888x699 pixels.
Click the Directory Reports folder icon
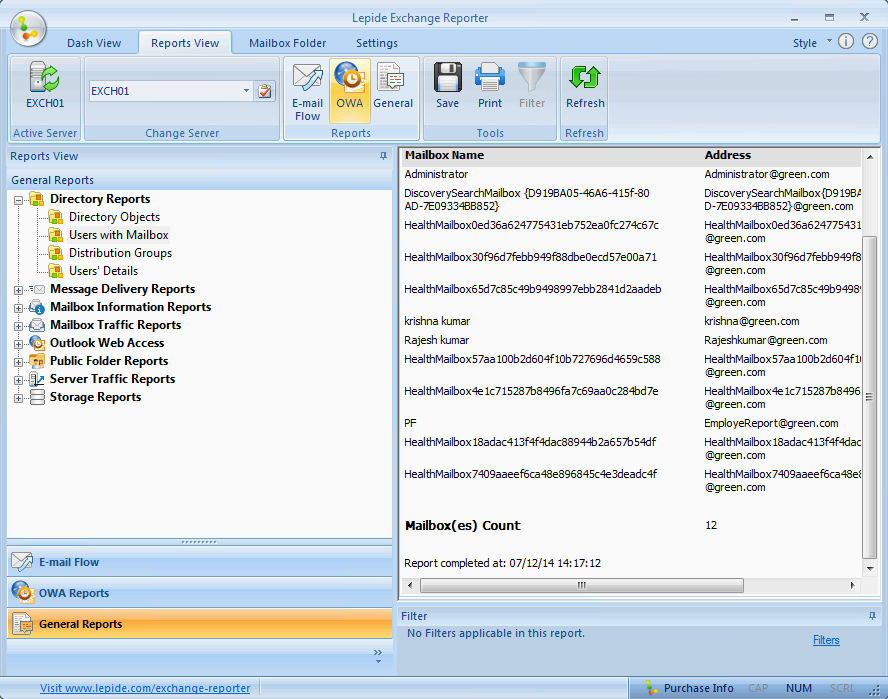[x=37, y=199]
